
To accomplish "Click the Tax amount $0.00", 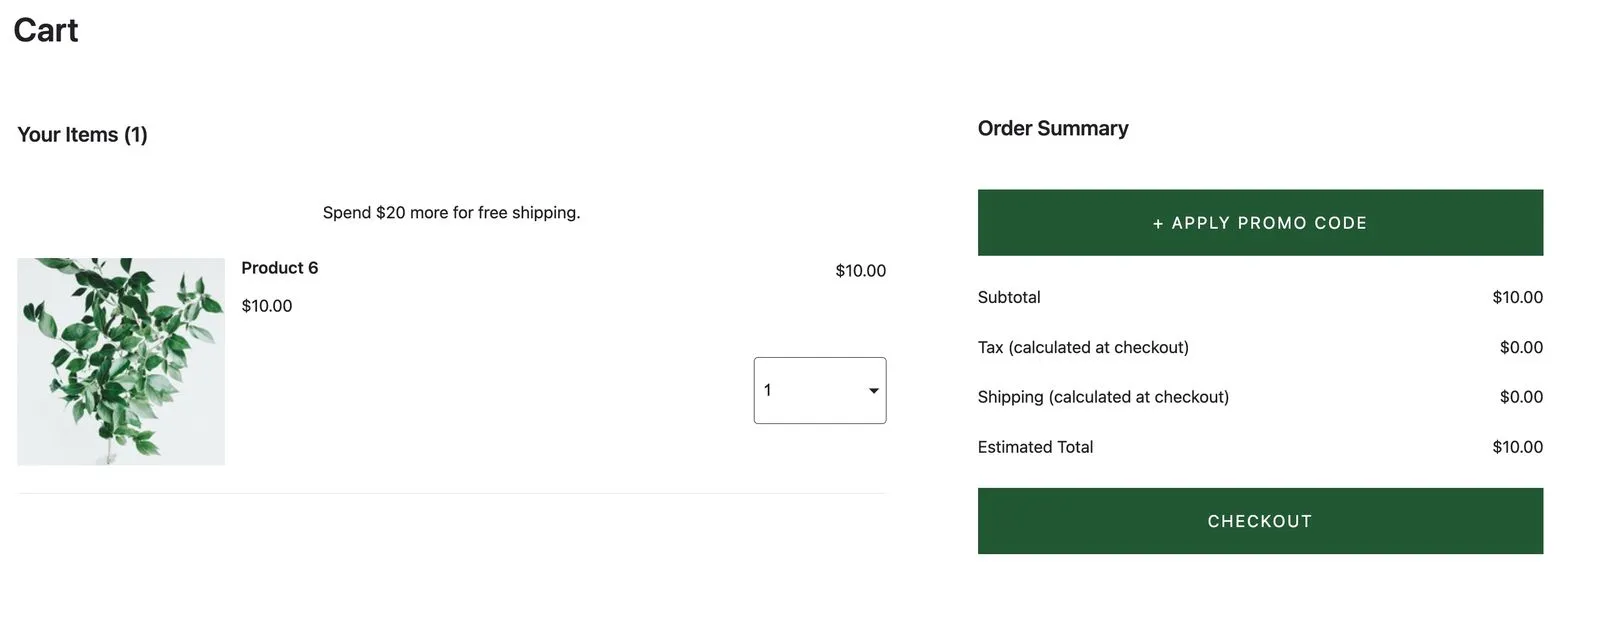I will pyautogui.click(x=1521, y=347).
